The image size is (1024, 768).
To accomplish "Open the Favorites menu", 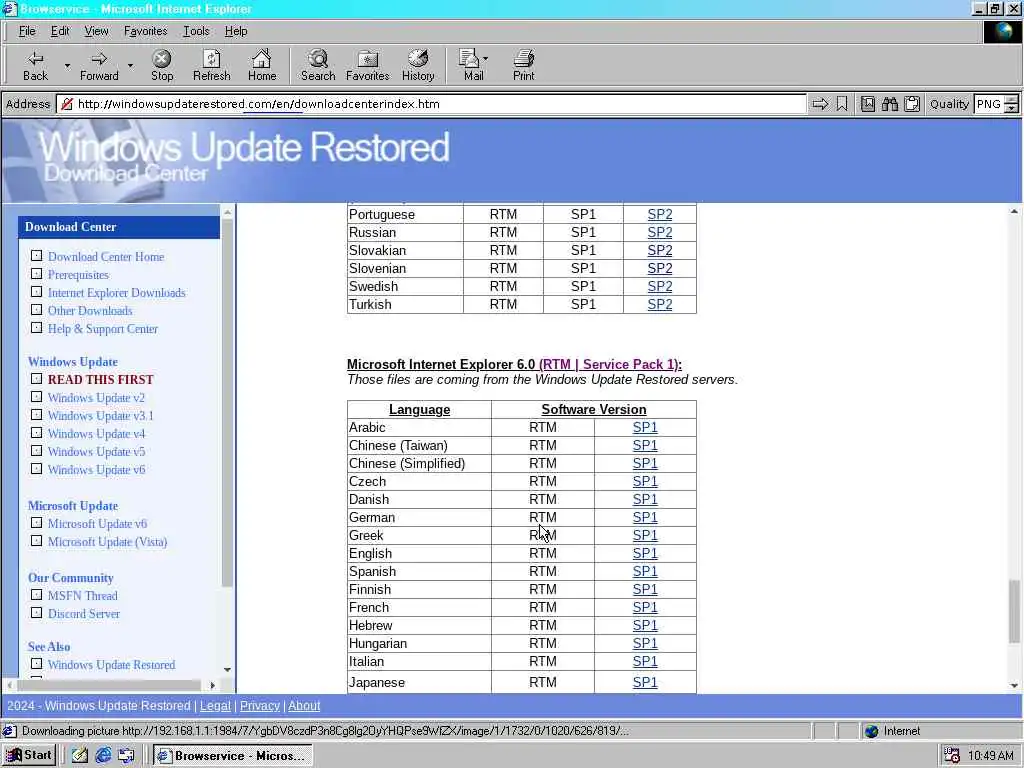I will point(145,31).
